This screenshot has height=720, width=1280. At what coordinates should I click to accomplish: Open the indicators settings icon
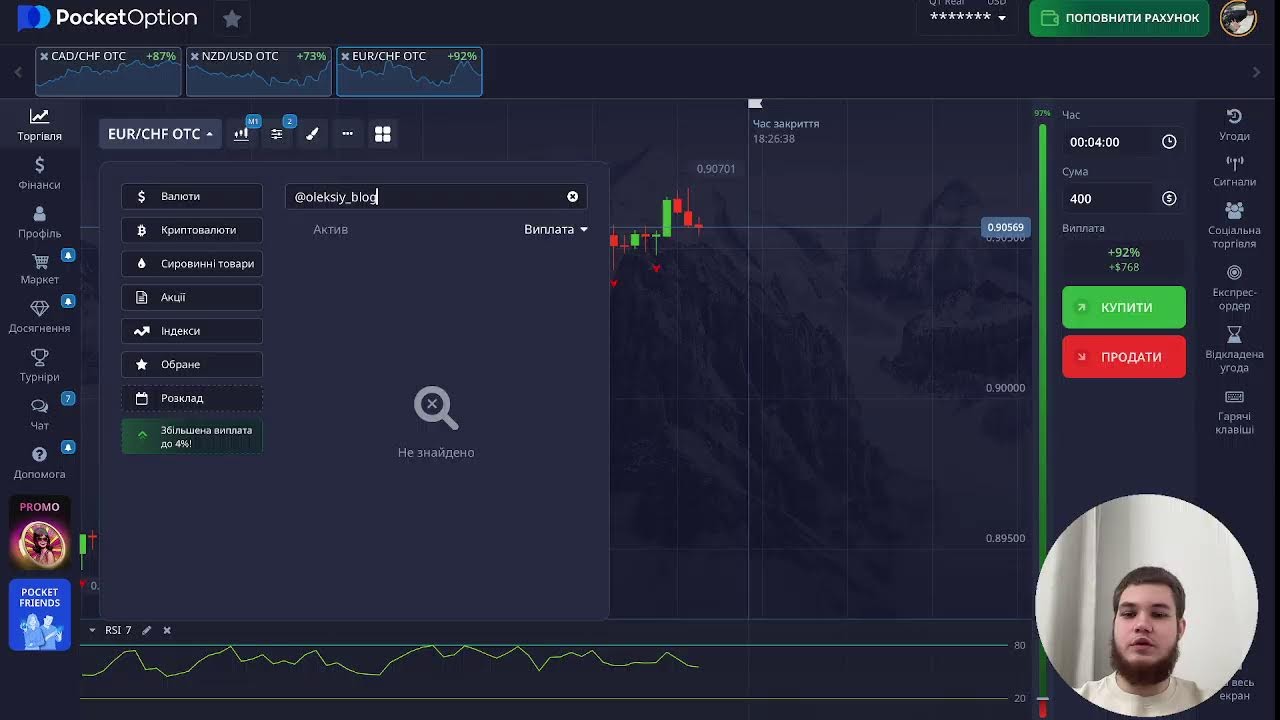click(x=277, y=134)
